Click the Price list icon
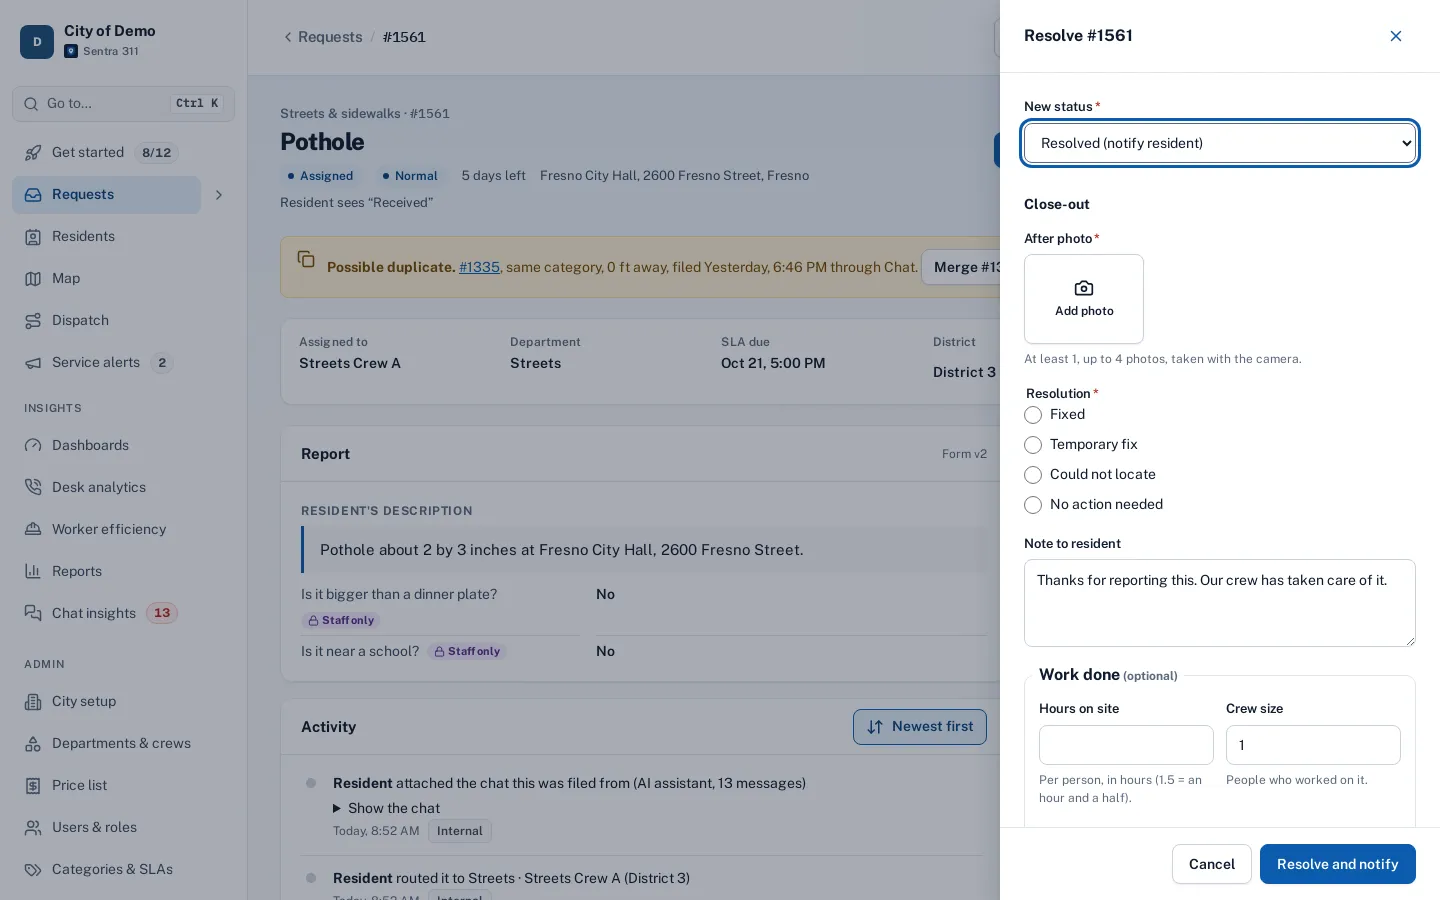The image size is (1440, 900). 33,785
